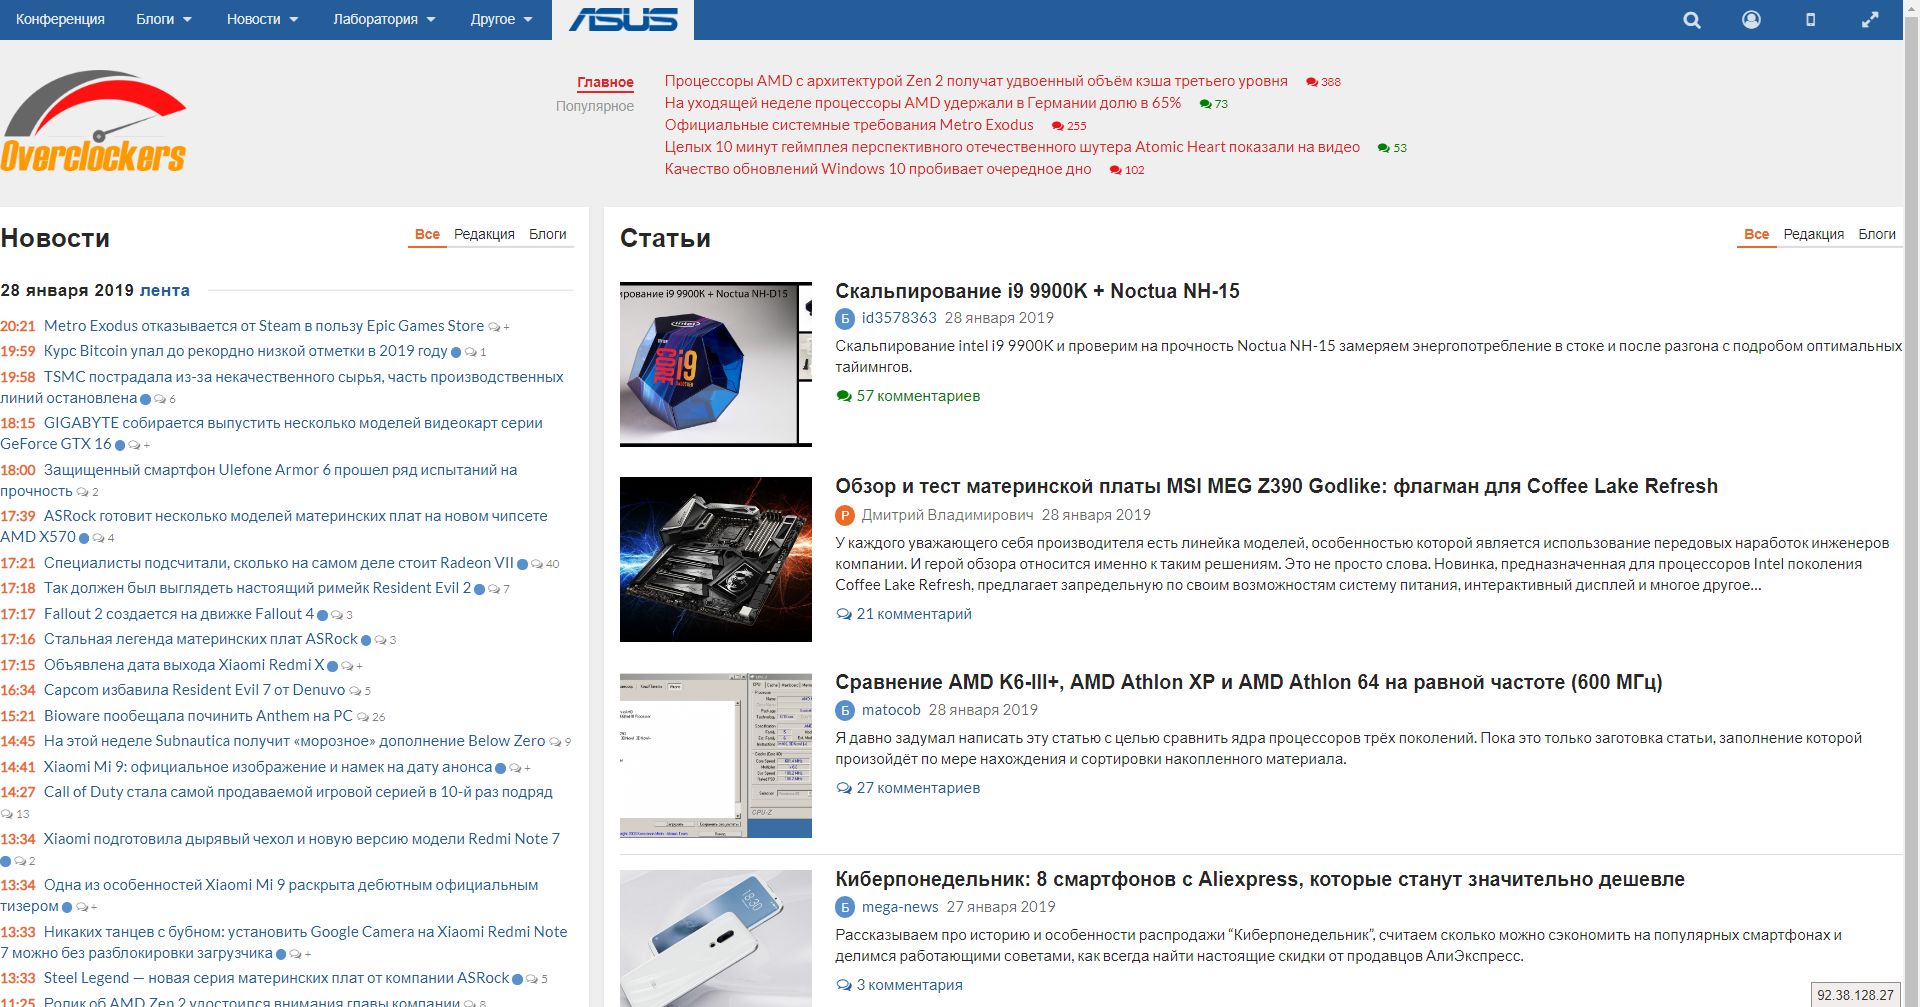The height and width of the screenshot is (1007, 1920).
Task: Open the Intel i9 box article thumbnail
Action: pyautogui.click(x=716, y=364)
